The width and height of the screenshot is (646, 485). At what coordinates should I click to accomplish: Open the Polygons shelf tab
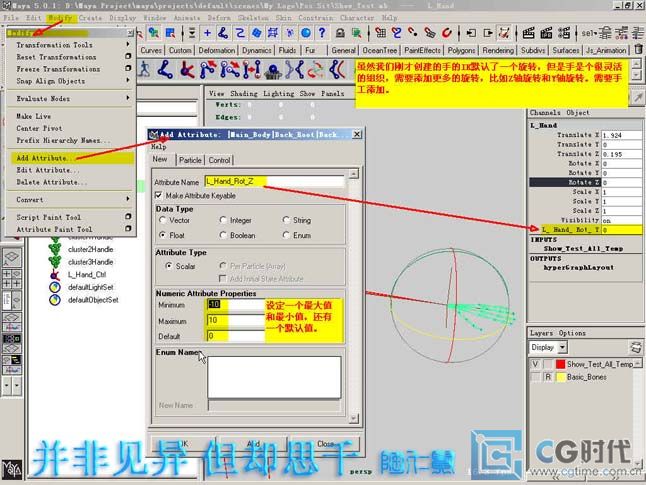tap(461, 50)
